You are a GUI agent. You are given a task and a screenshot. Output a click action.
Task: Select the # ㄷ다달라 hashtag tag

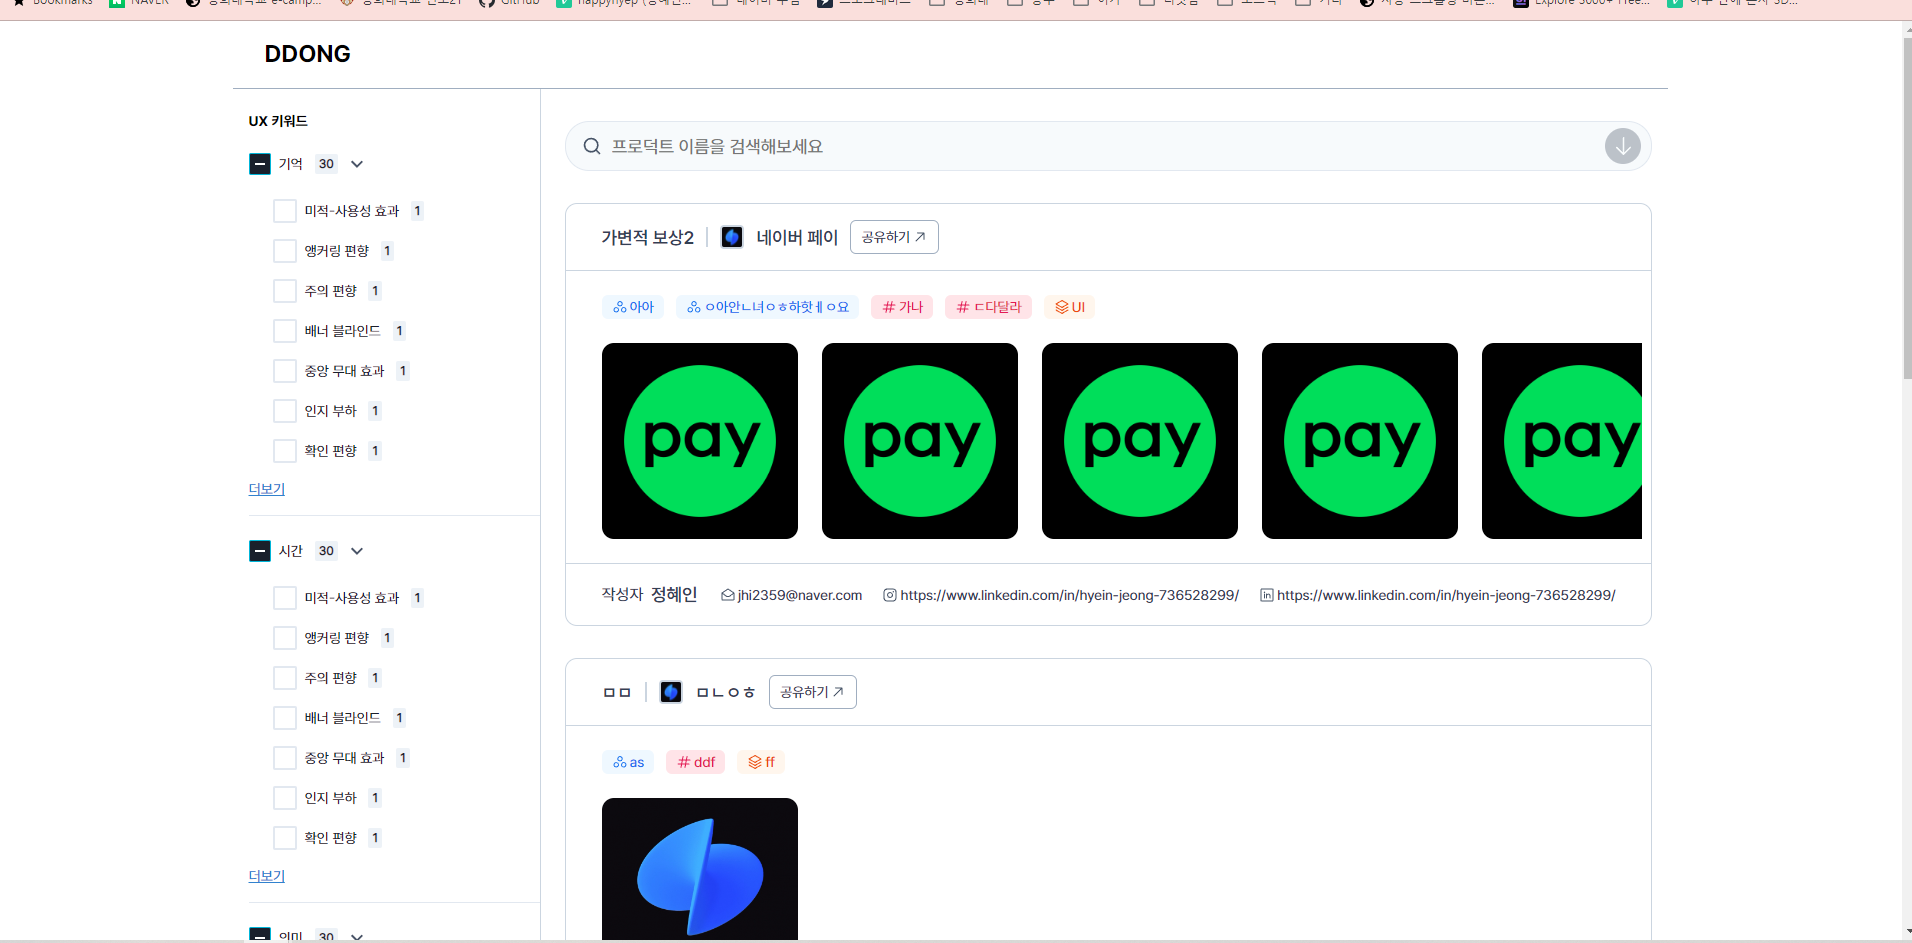989,307
